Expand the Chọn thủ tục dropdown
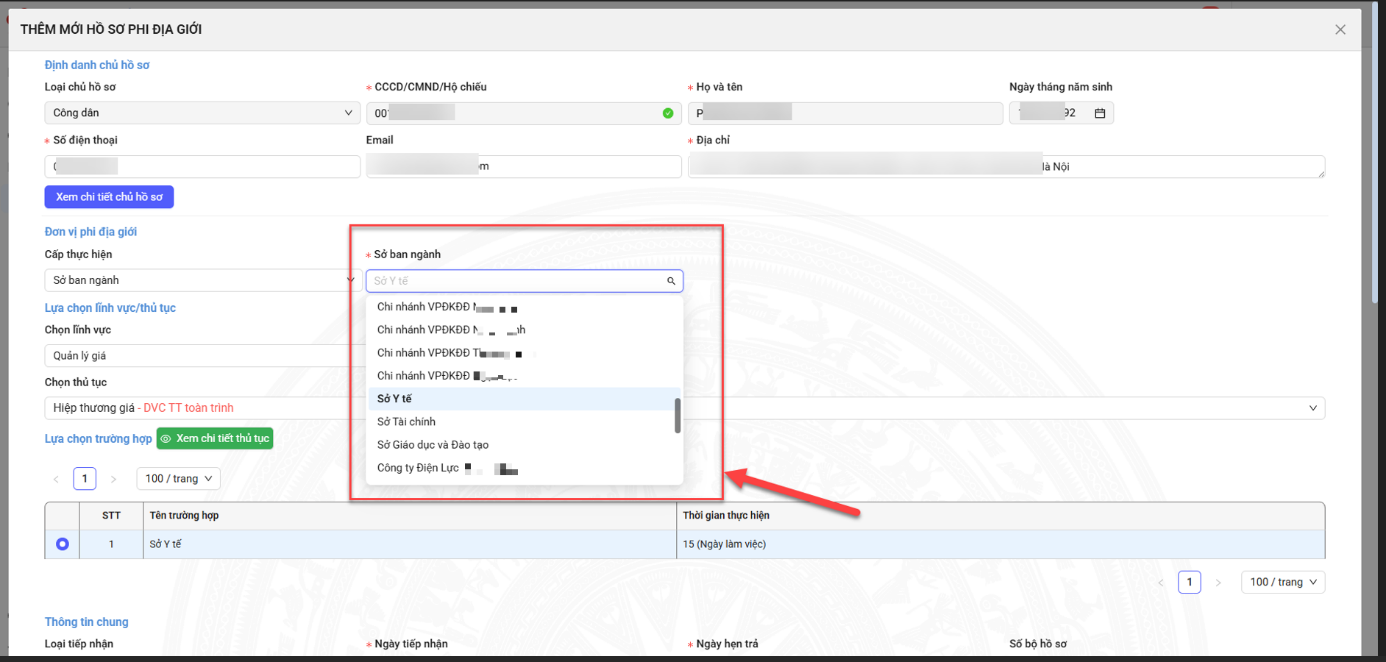This screenshot has width=1386, height=662. click(1312, 408)
